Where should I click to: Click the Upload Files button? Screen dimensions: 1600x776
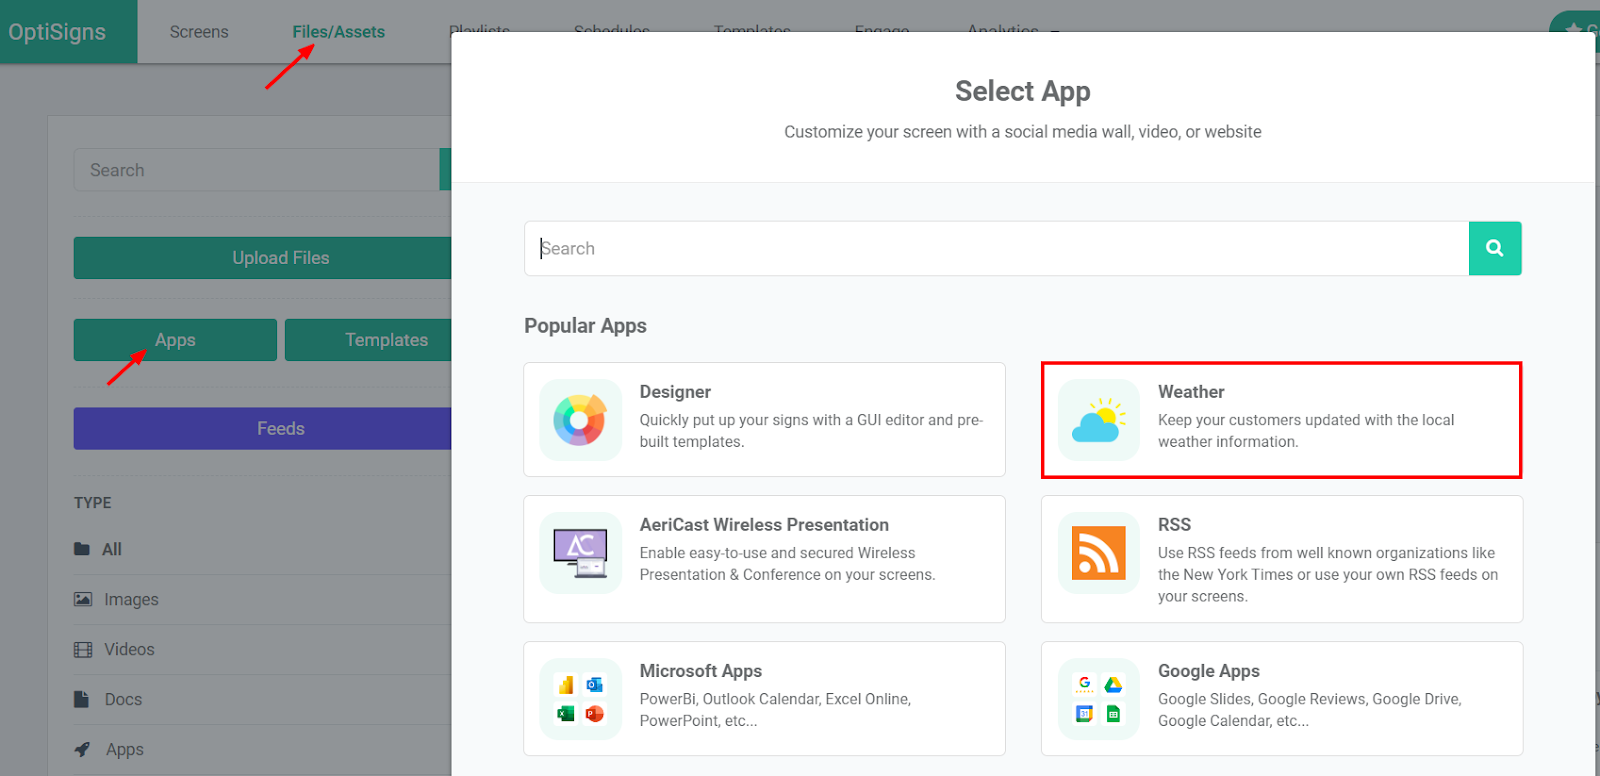tap(263, 258)
